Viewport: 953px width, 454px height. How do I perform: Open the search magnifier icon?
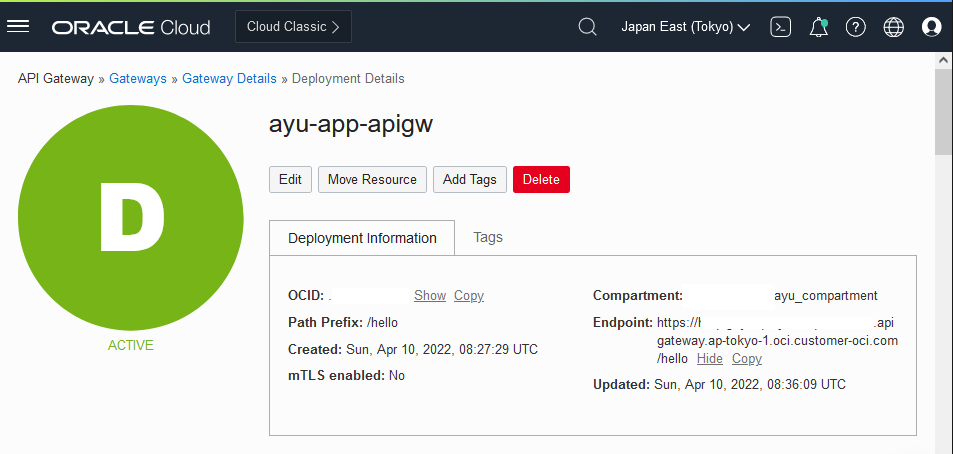pos(587,27)
